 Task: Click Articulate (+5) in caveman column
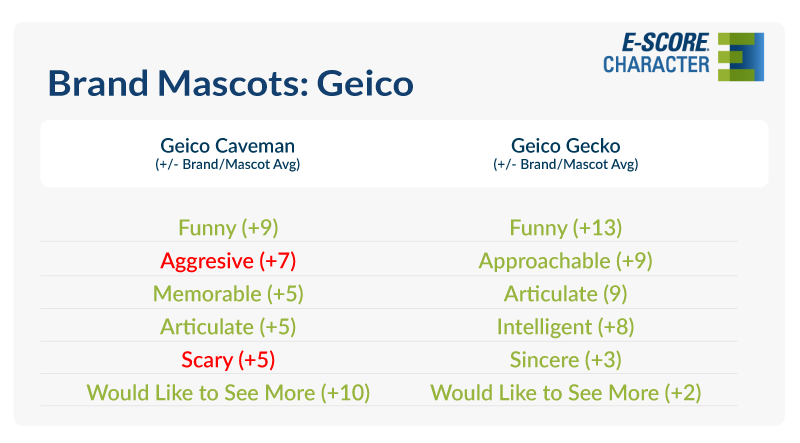pos(228,326)
